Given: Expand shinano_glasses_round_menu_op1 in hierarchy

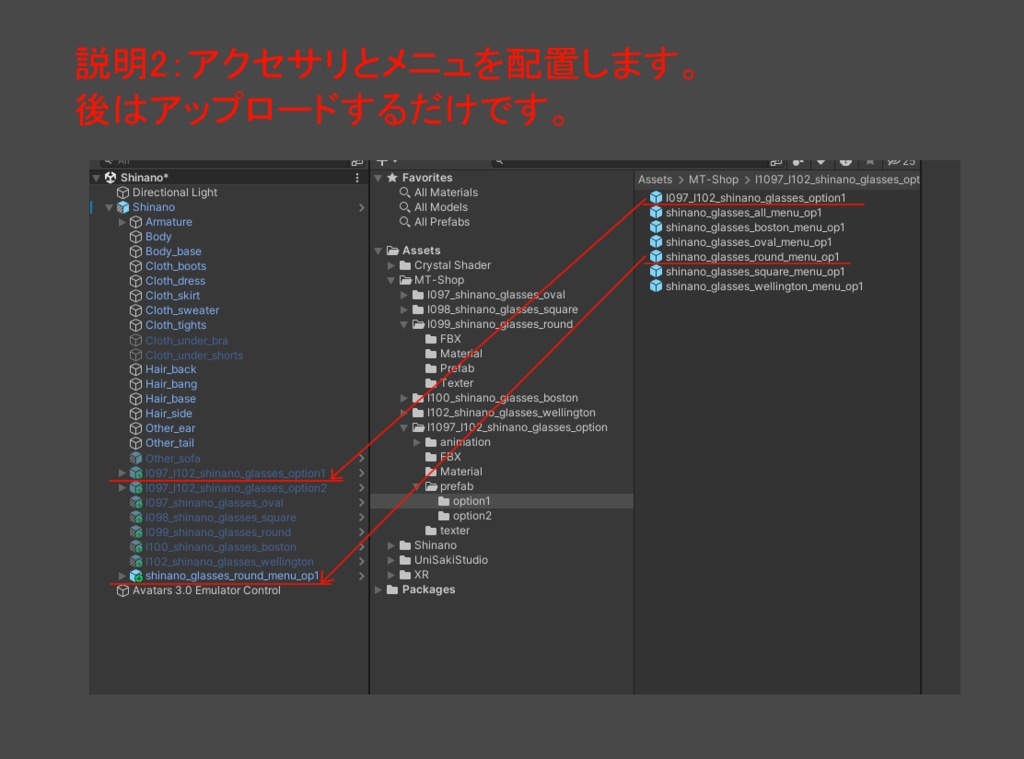Looking at the screenshot, I should tap(122, 575).
